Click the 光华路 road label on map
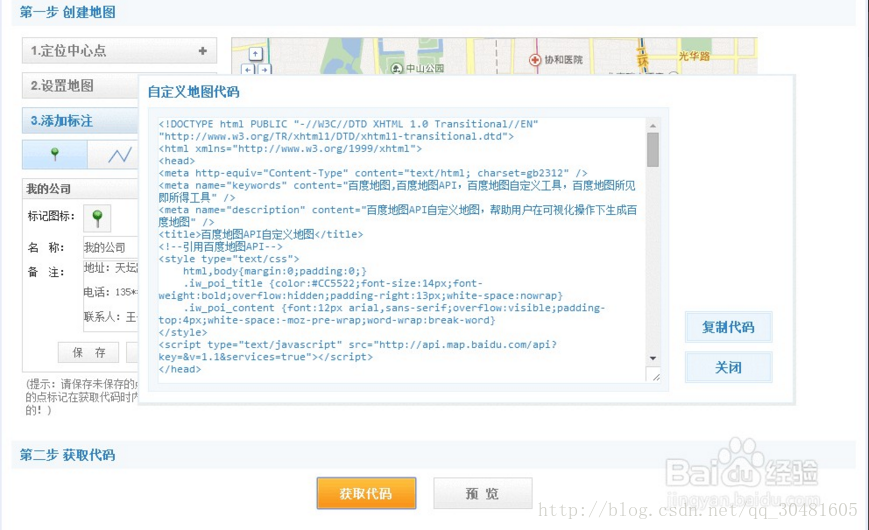The width and height of the screenshot is (869, 530). tap(694, 56)
